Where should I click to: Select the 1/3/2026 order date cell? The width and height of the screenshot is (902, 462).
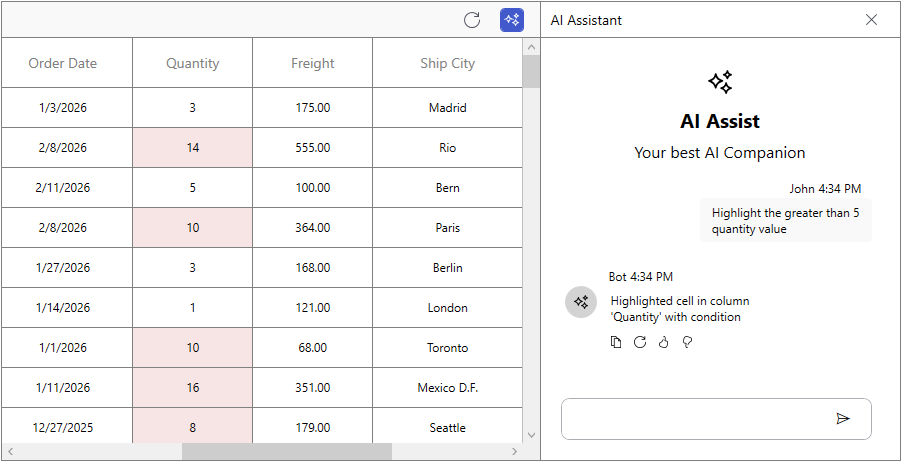coord(67,108)
